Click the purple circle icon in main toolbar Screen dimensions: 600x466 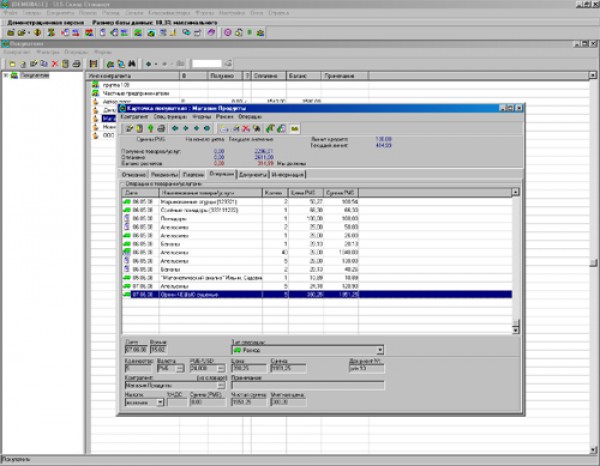tap(228, 33)
